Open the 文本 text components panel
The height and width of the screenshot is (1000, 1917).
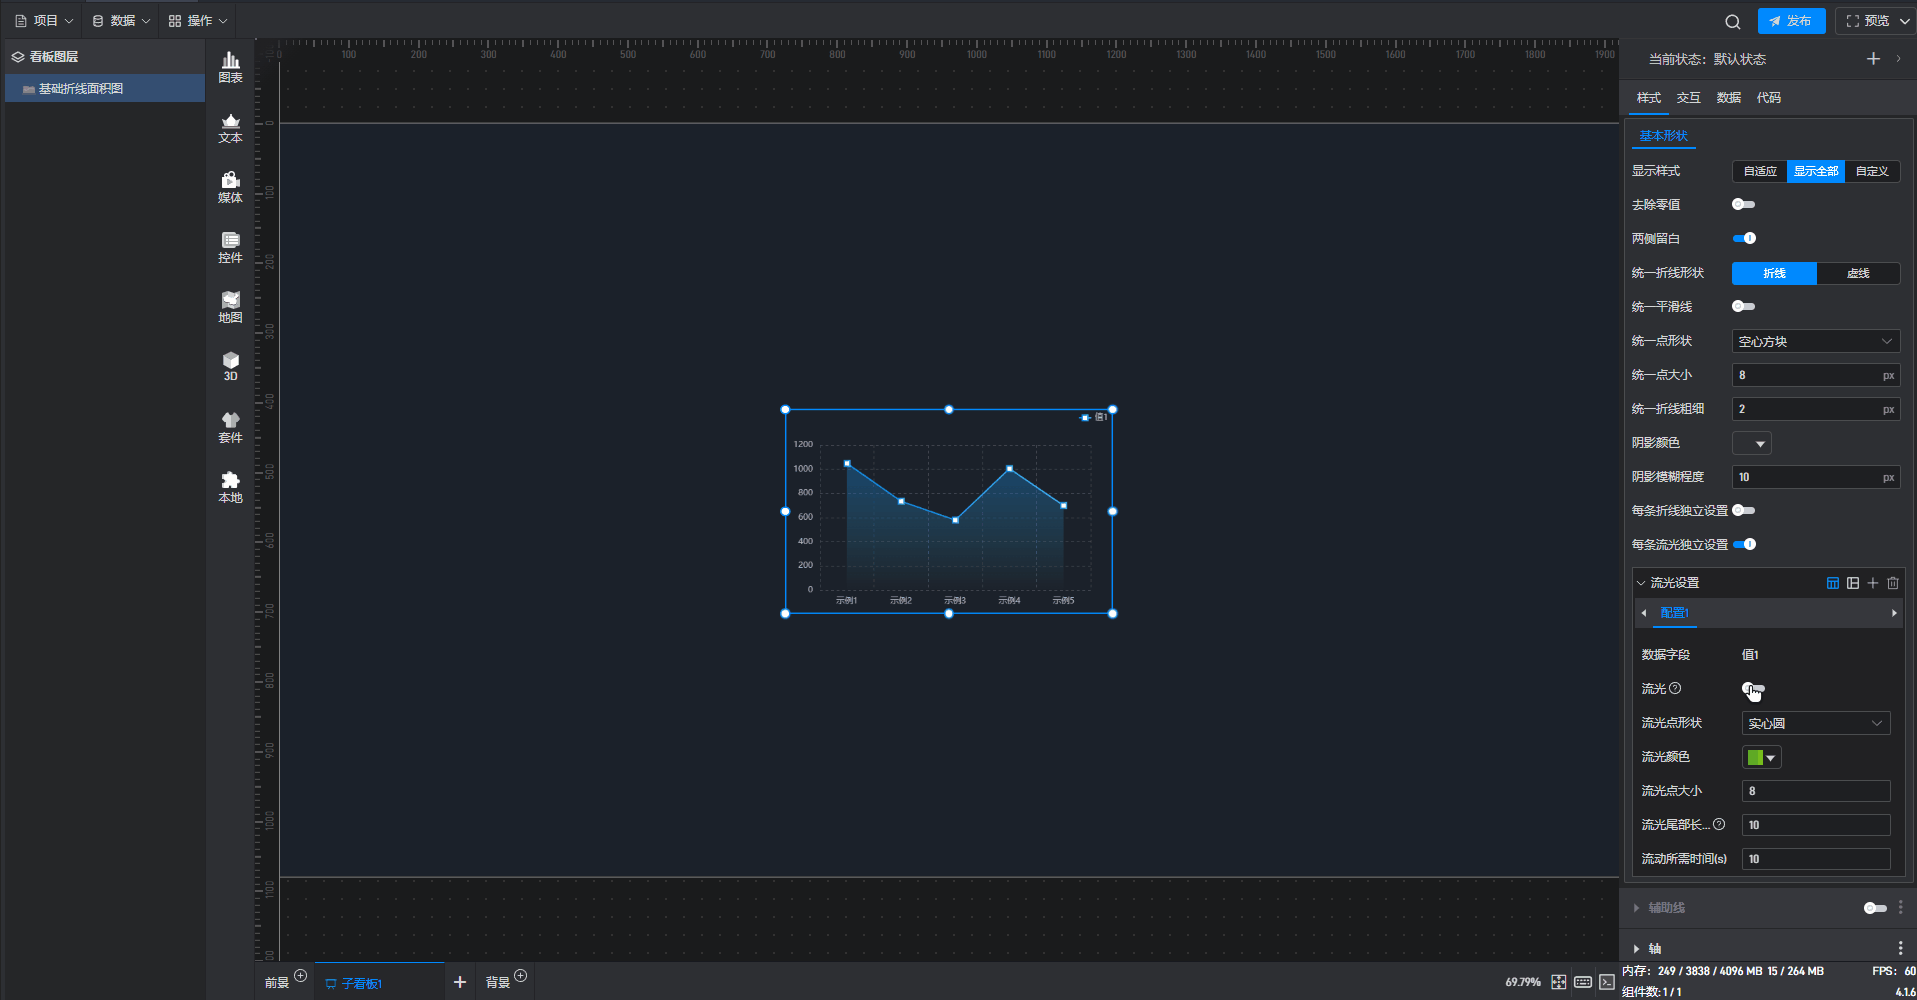coord(230,128)
